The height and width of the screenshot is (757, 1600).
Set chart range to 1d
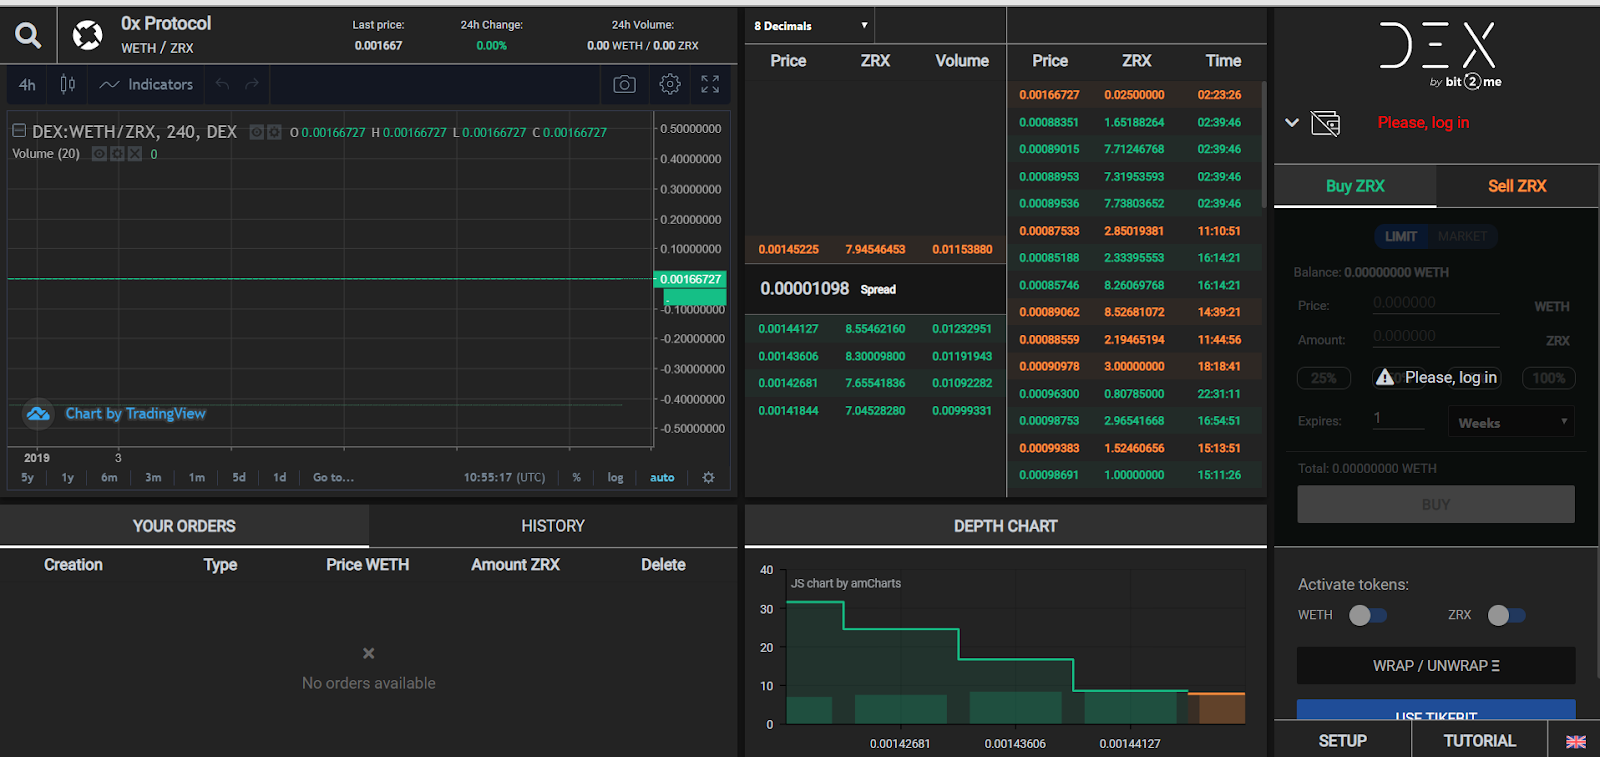tap(280, 478)
